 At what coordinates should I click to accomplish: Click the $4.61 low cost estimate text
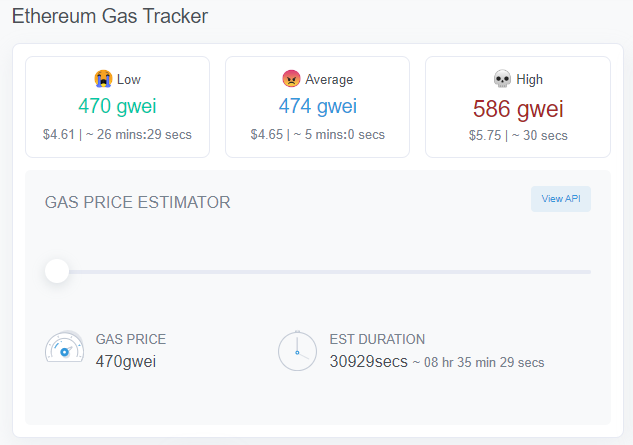[x=59, y=134]
